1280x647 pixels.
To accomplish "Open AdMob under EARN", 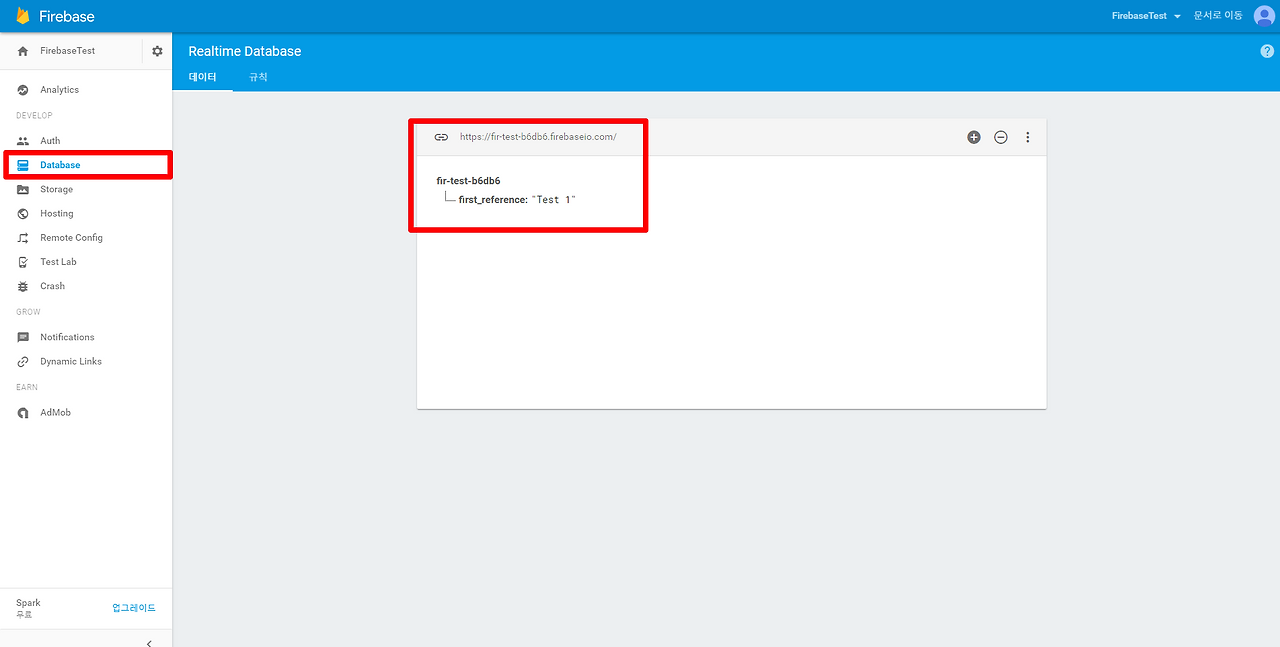I will click(55, 411).
